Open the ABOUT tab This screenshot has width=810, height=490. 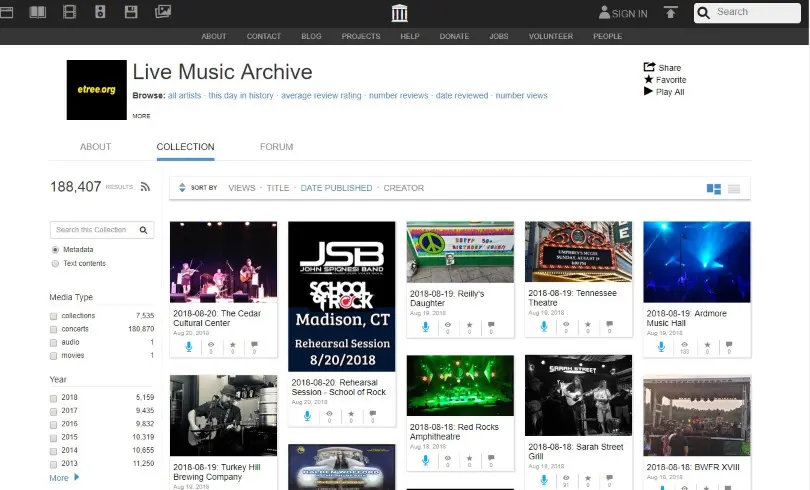click(95, 147)
